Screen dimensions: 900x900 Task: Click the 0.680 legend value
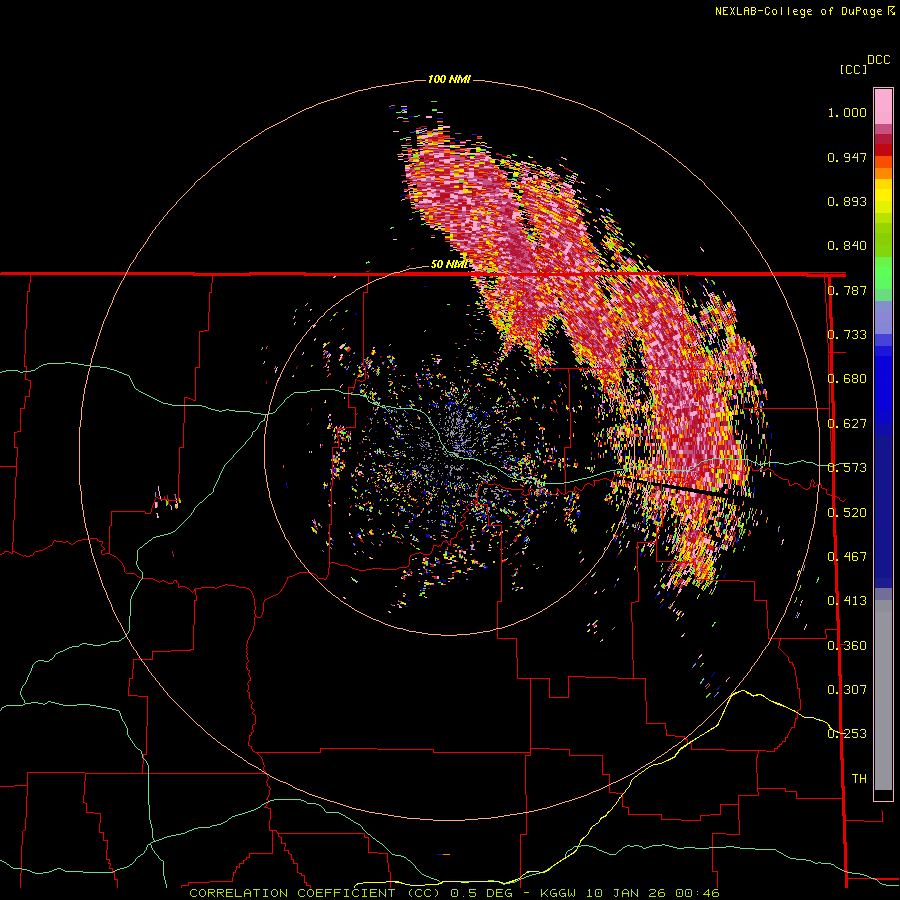[847, 379]
